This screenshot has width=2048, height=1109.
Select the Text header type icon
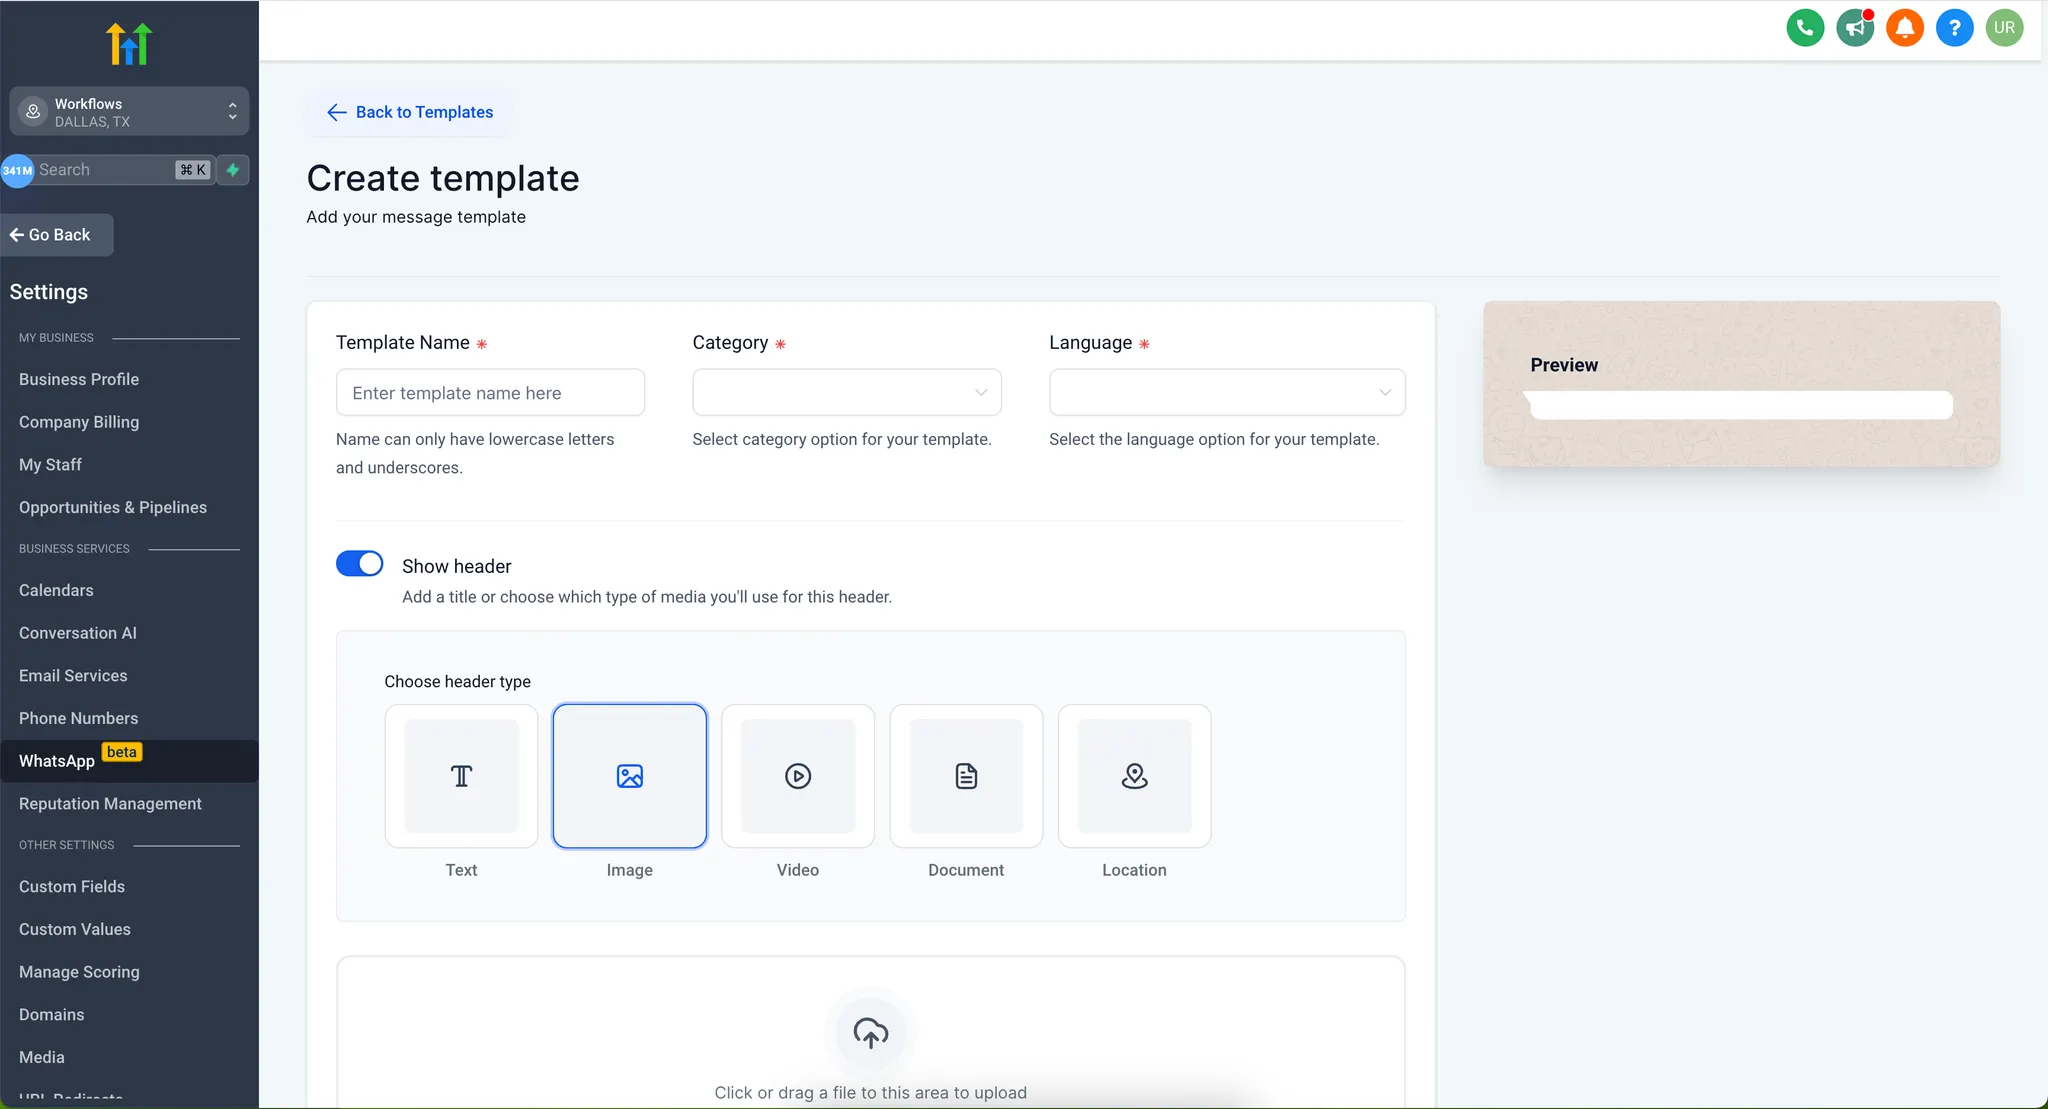click(x=461, y=776)
